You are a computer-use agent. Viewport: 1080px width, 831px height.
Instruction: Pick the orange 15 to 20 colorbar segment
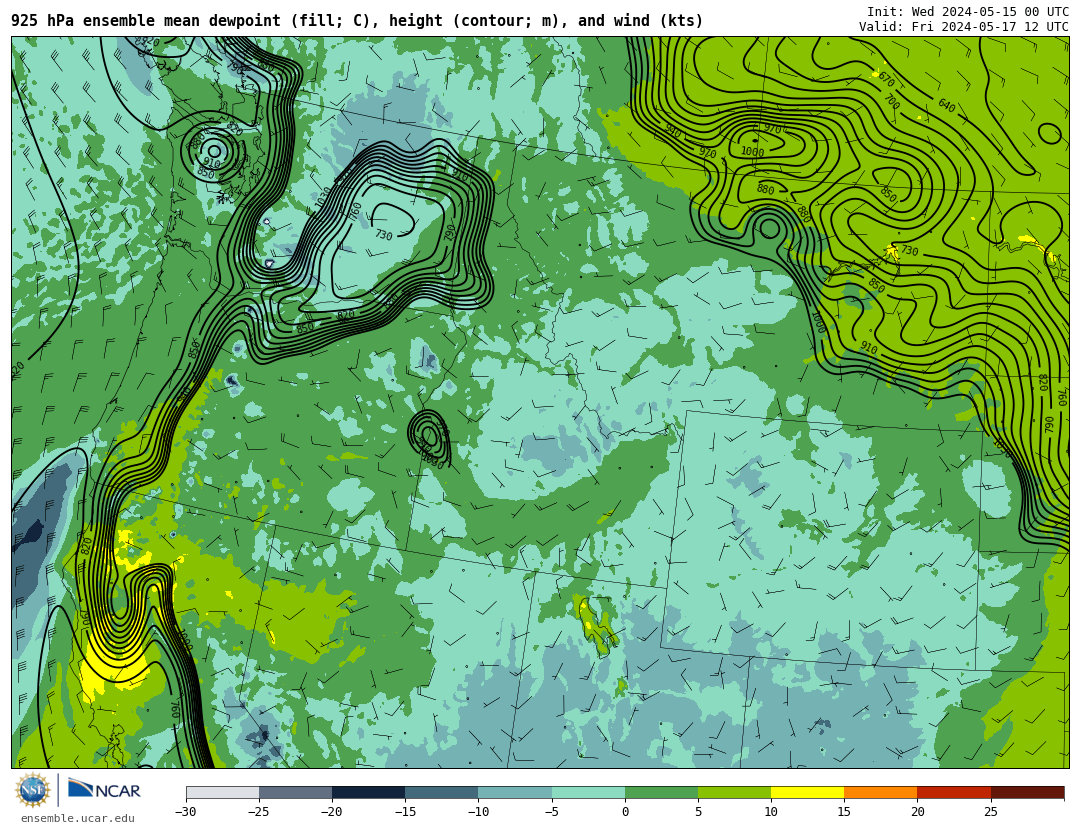pyautogui.click(x=881, y=792)
